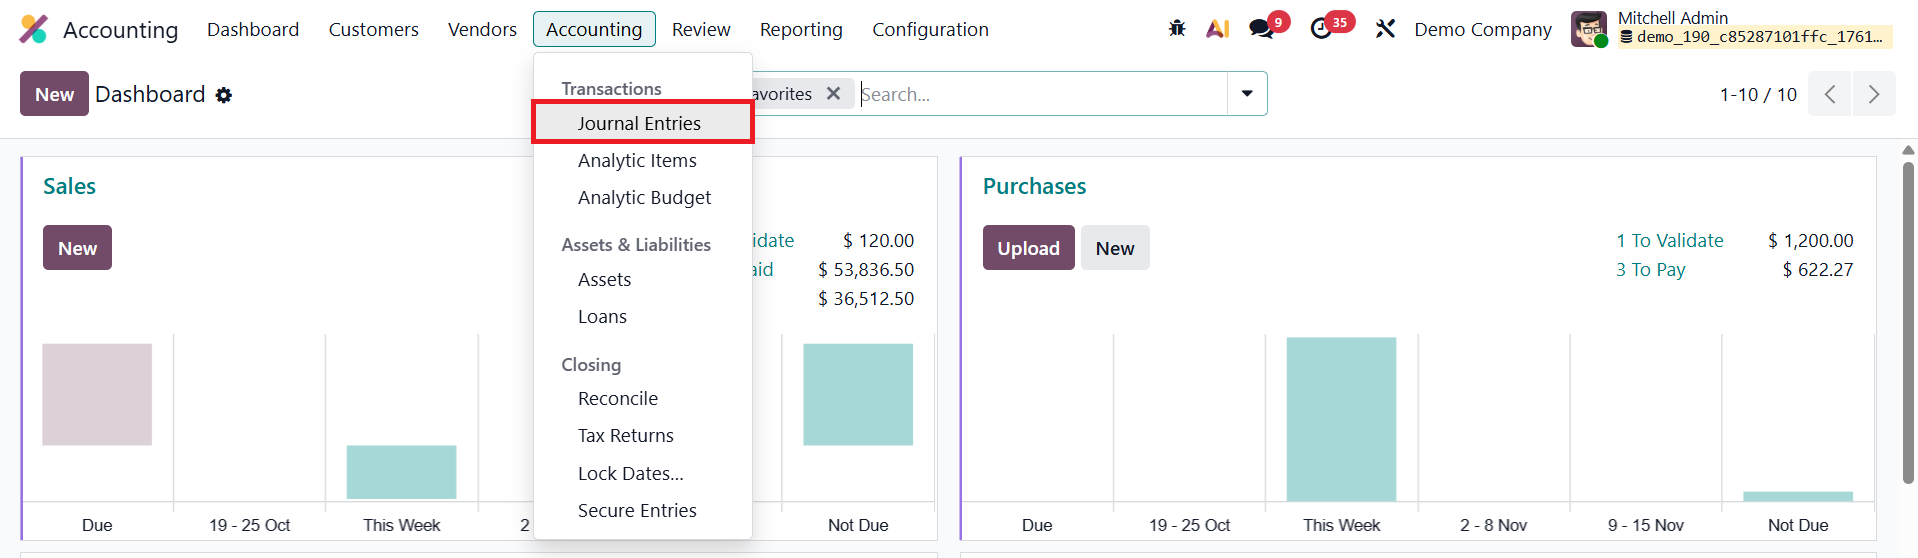1918x558 pixels.
Task: Go to next page arrow
Action: (1873, 94)
